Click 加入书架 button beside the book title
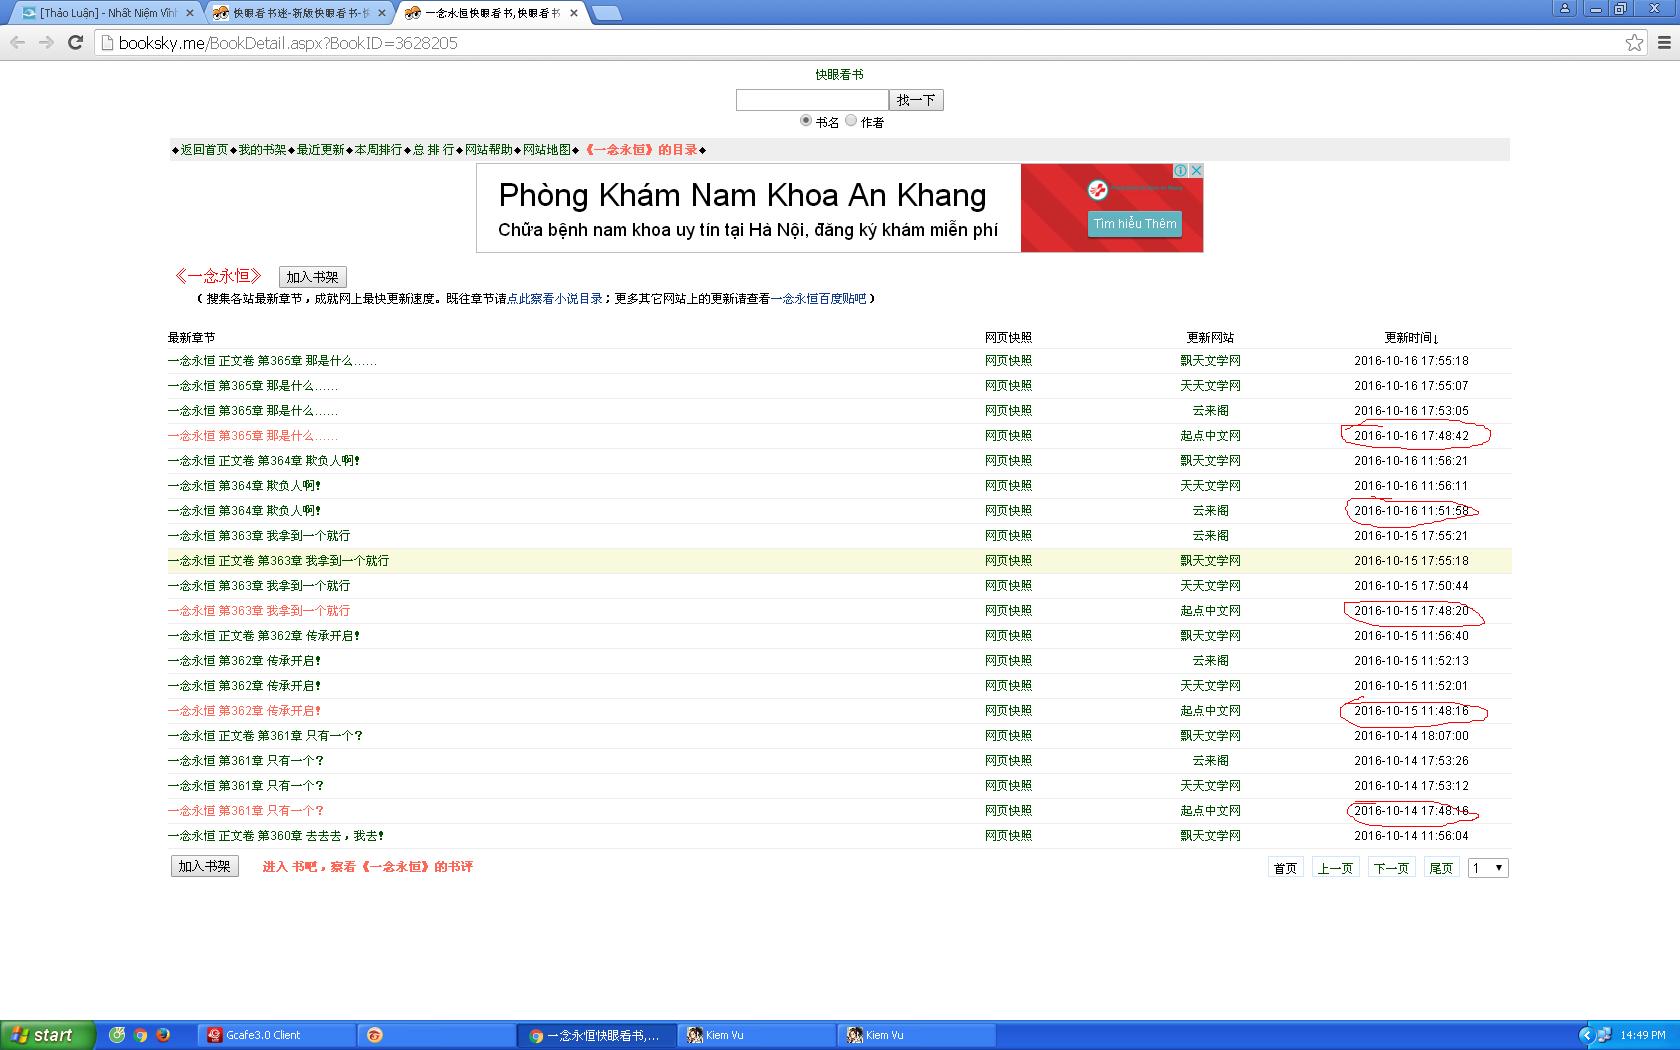Viewport: 1680px width, 1050px height. click(x=312, y=277)
